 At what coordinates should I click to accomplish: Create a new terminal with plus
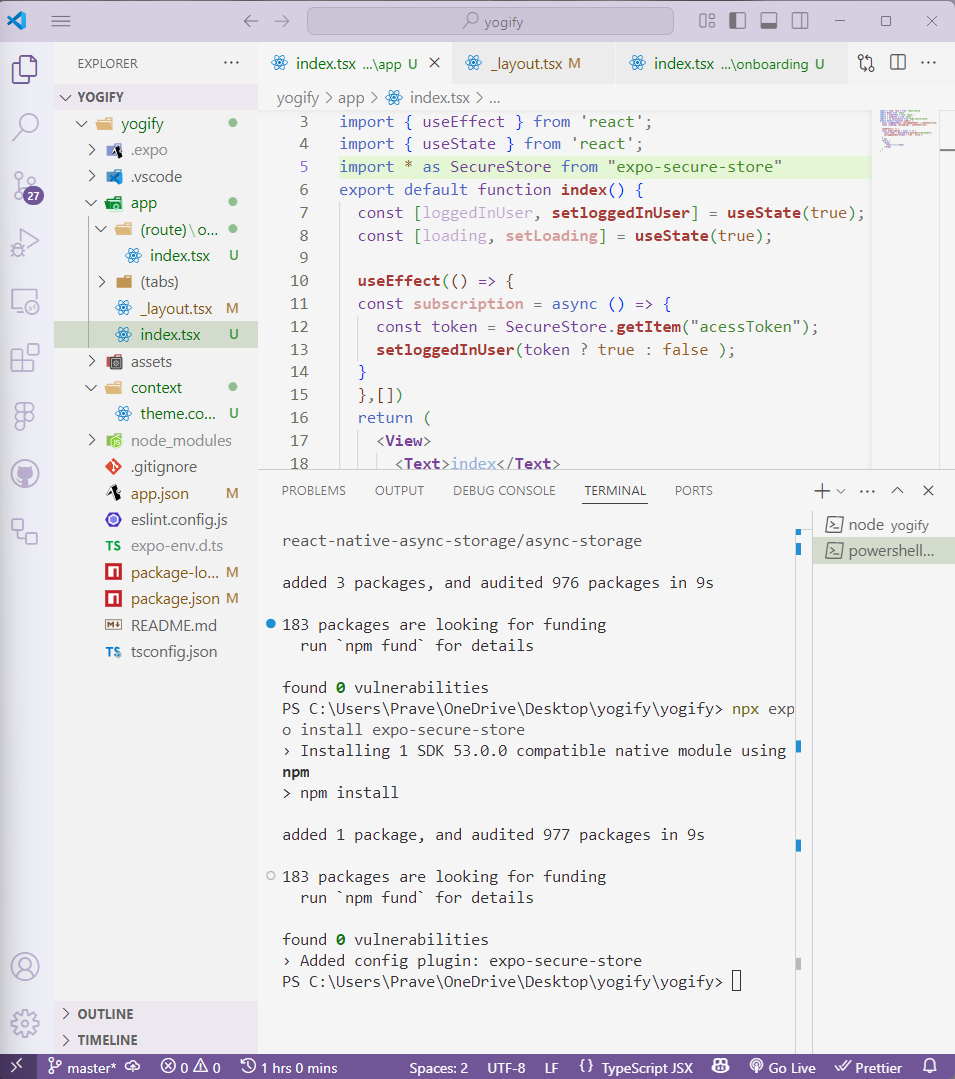point(822,491)
